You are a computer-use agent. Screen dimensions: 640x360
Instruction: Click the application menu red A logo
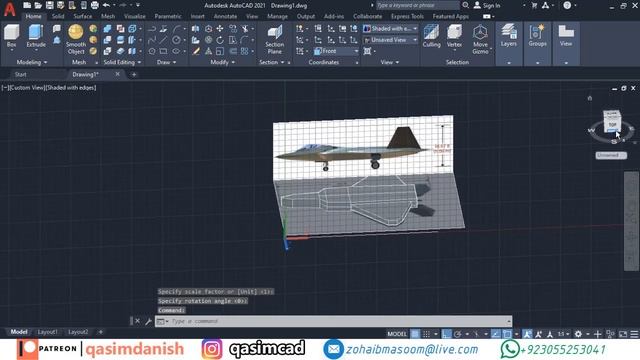tap(9, 9)
